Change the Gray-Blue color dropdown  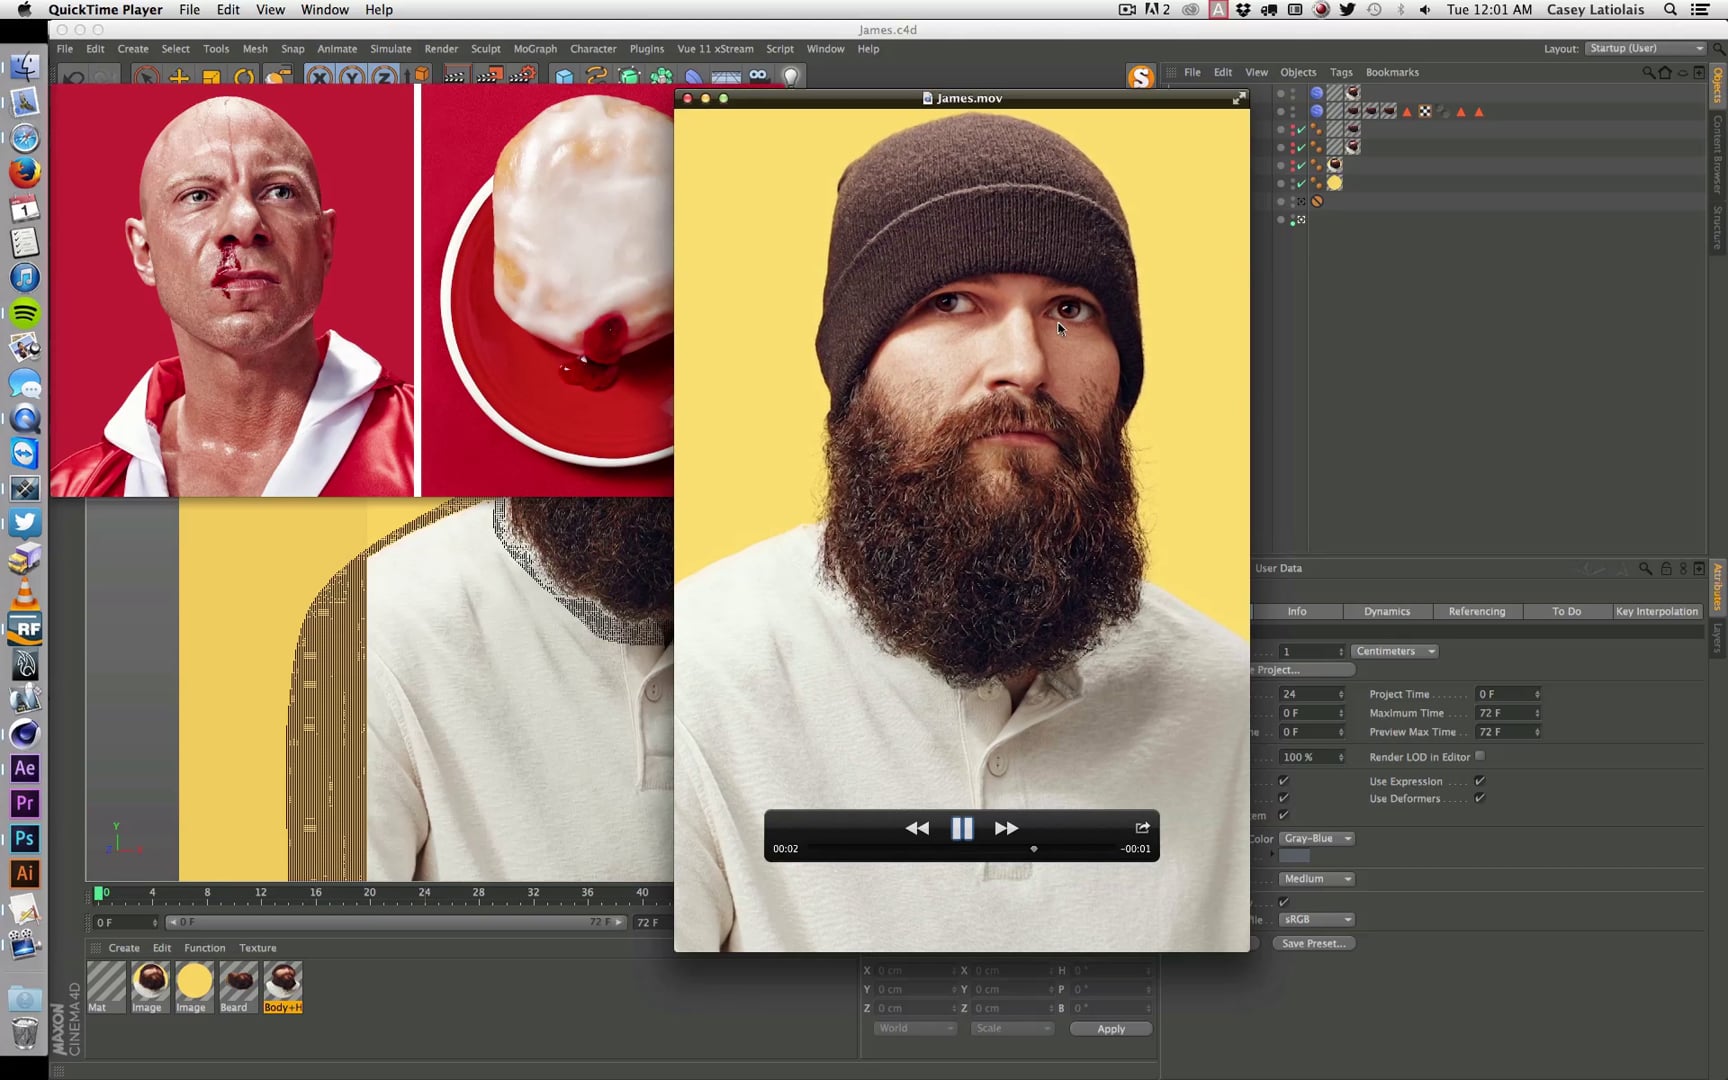point(1316,838)
